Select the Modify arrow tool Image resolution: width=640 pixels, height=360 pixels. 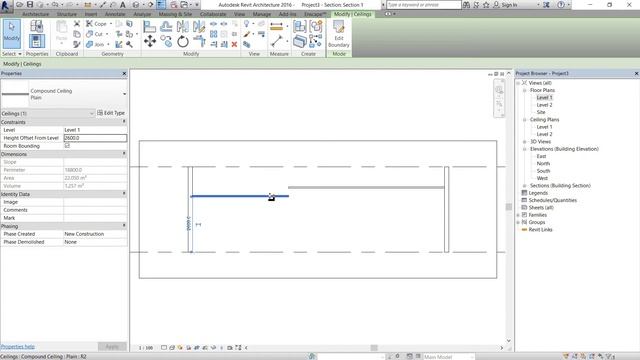point(11,33)
